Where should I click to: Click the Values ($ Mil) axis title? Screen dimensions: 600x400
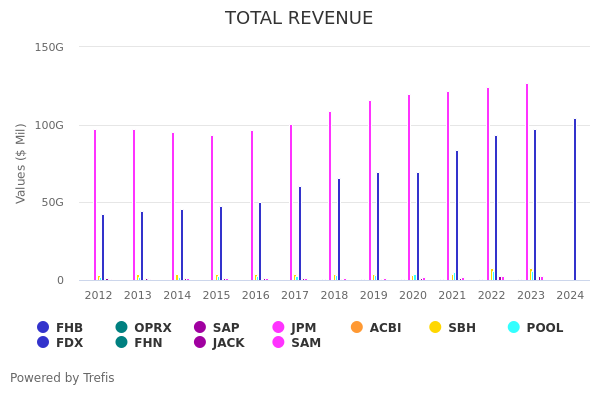pyautogui.click(x=22, y=163)
